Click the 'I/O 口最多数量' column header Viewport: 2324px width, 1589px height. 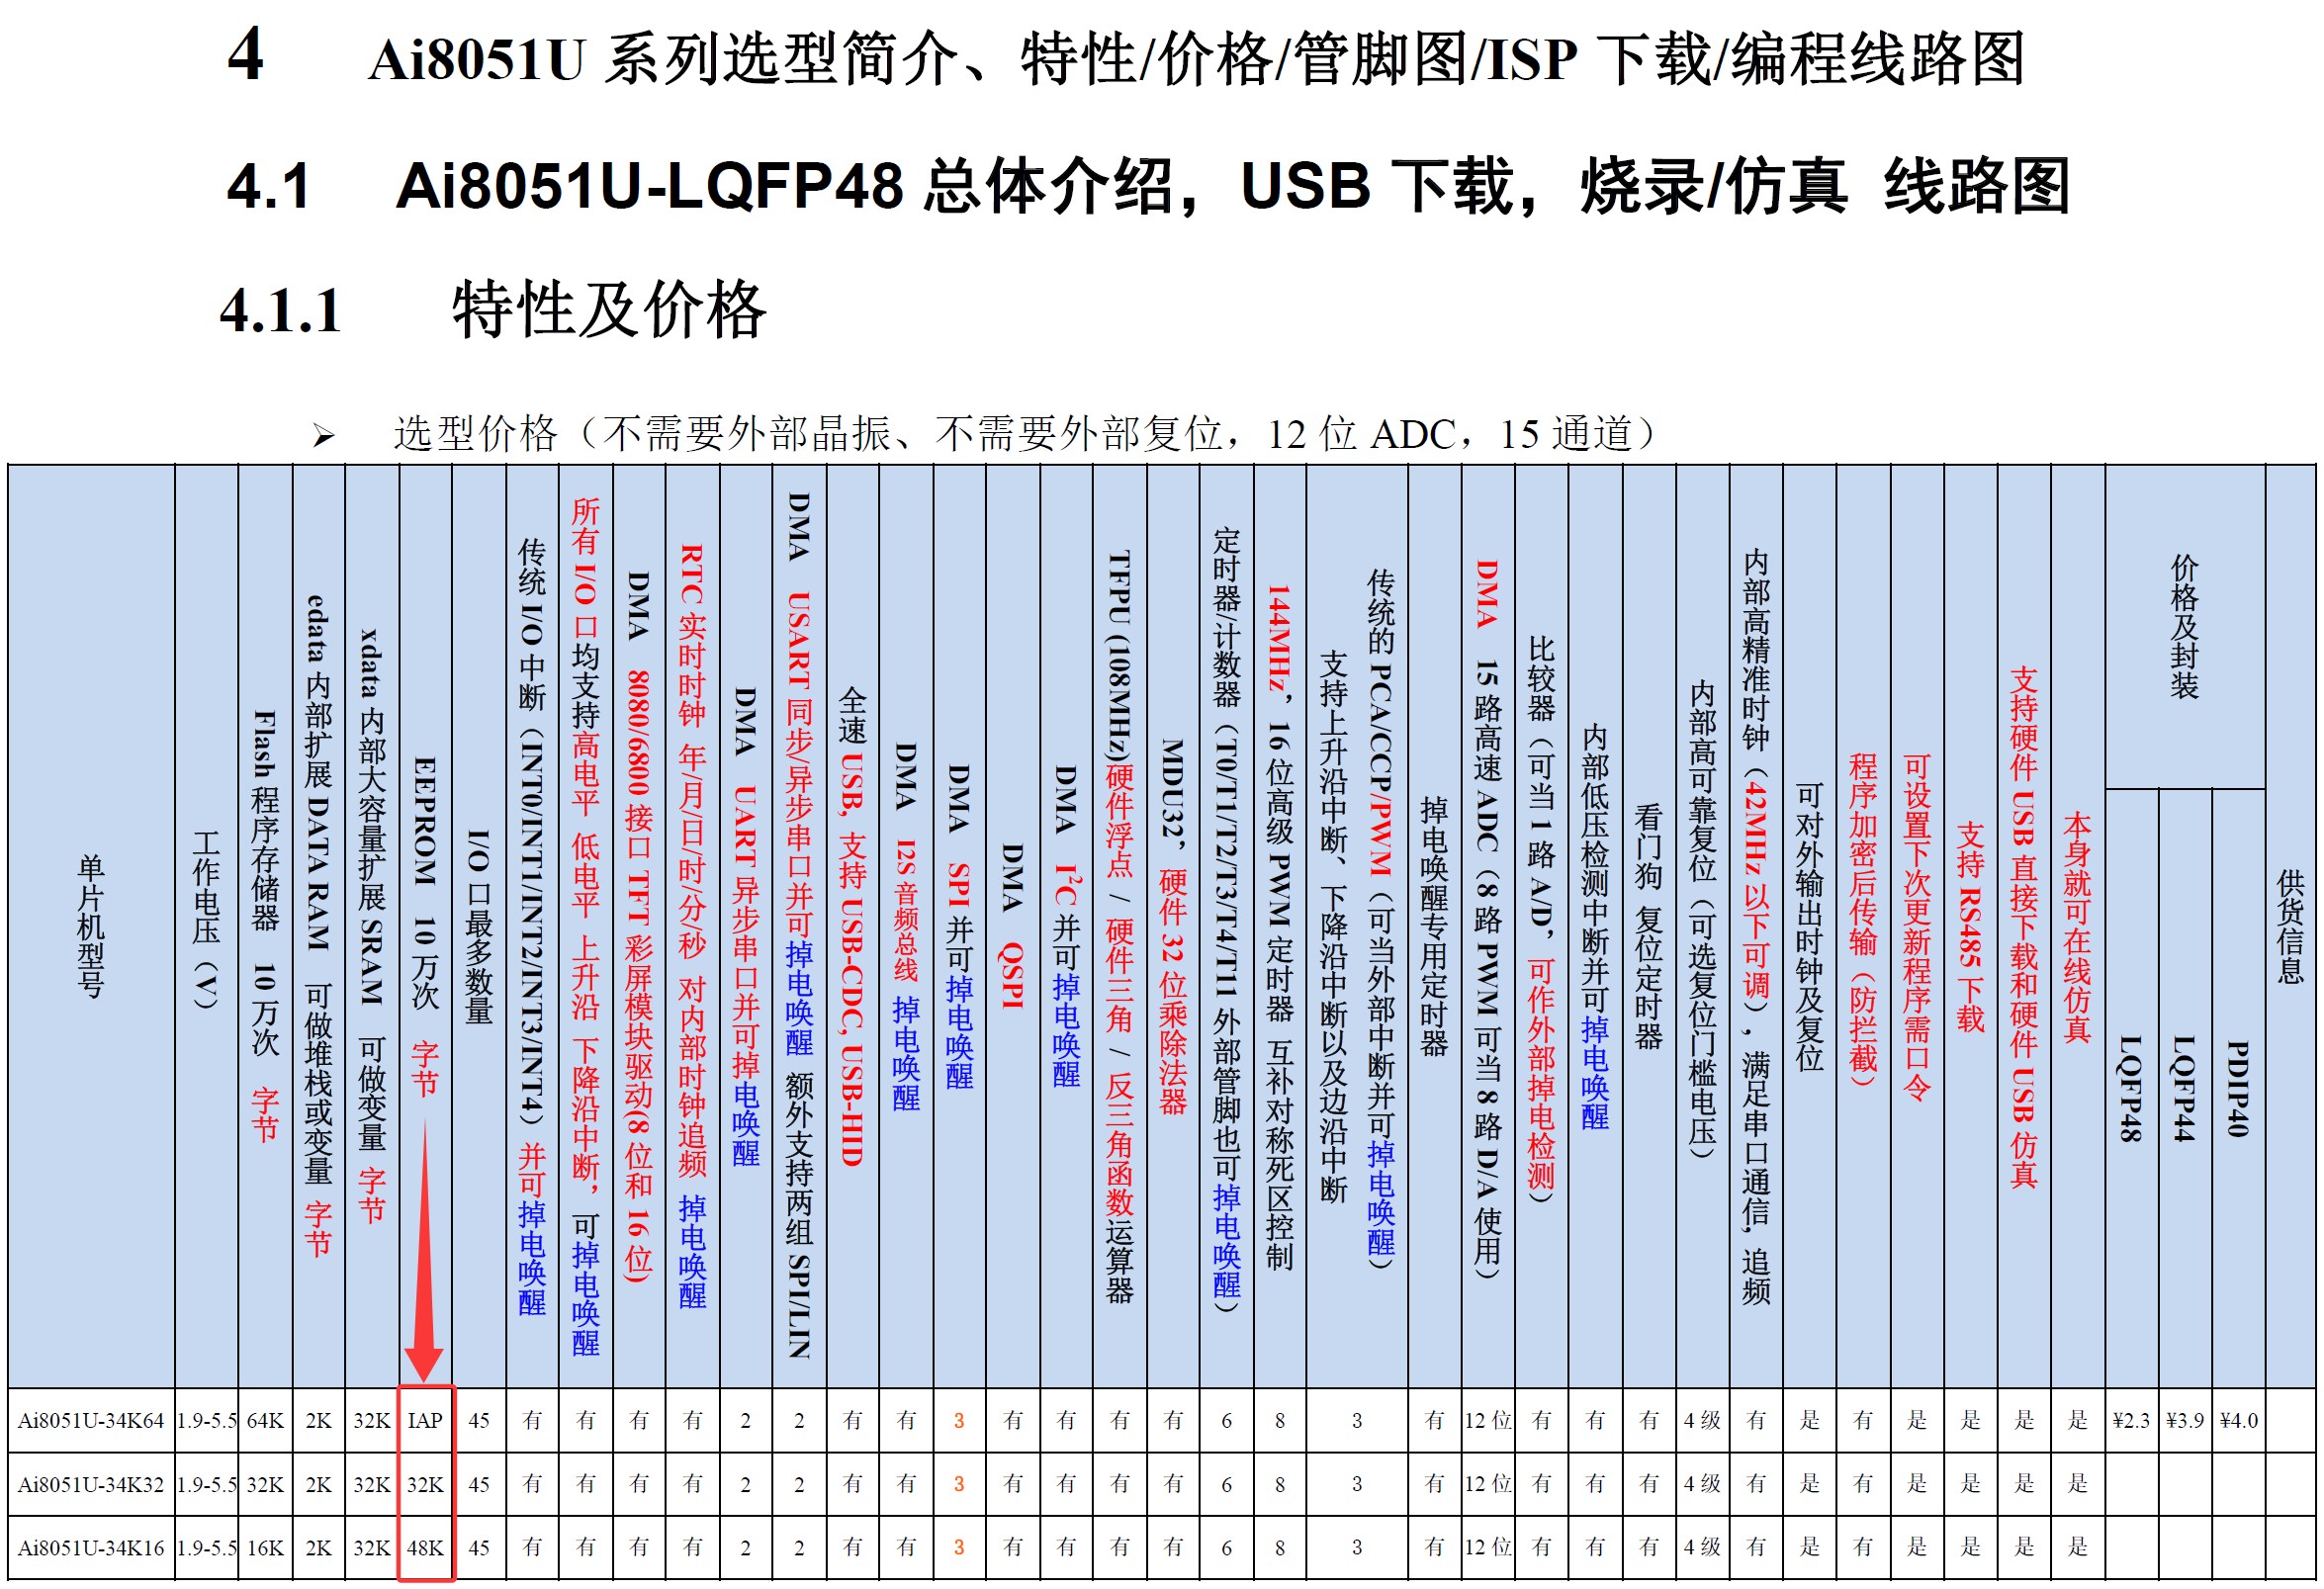[x=479, y=926]
